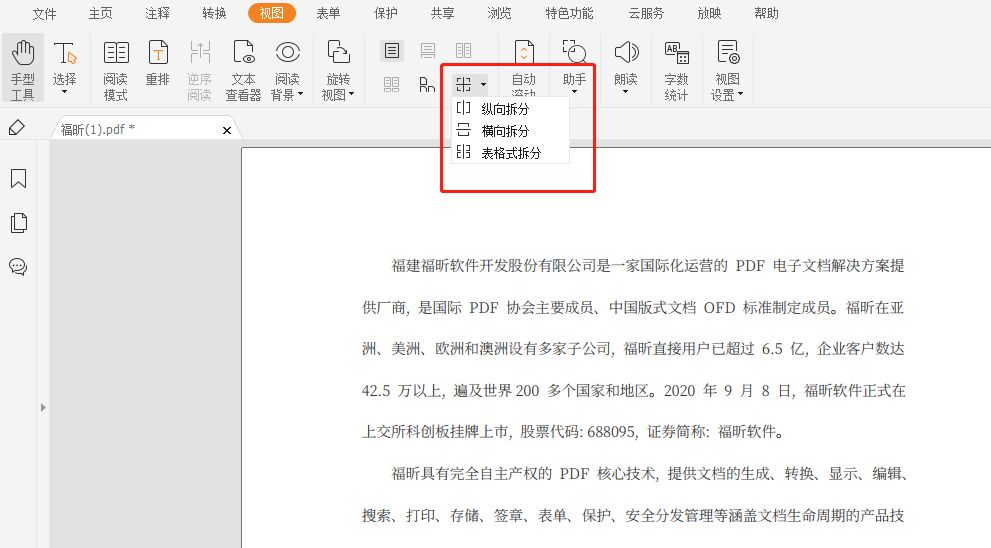Open the Present (放映) tab
The height and width of the screenshot is (548, 991).
(x=709, y=13)
